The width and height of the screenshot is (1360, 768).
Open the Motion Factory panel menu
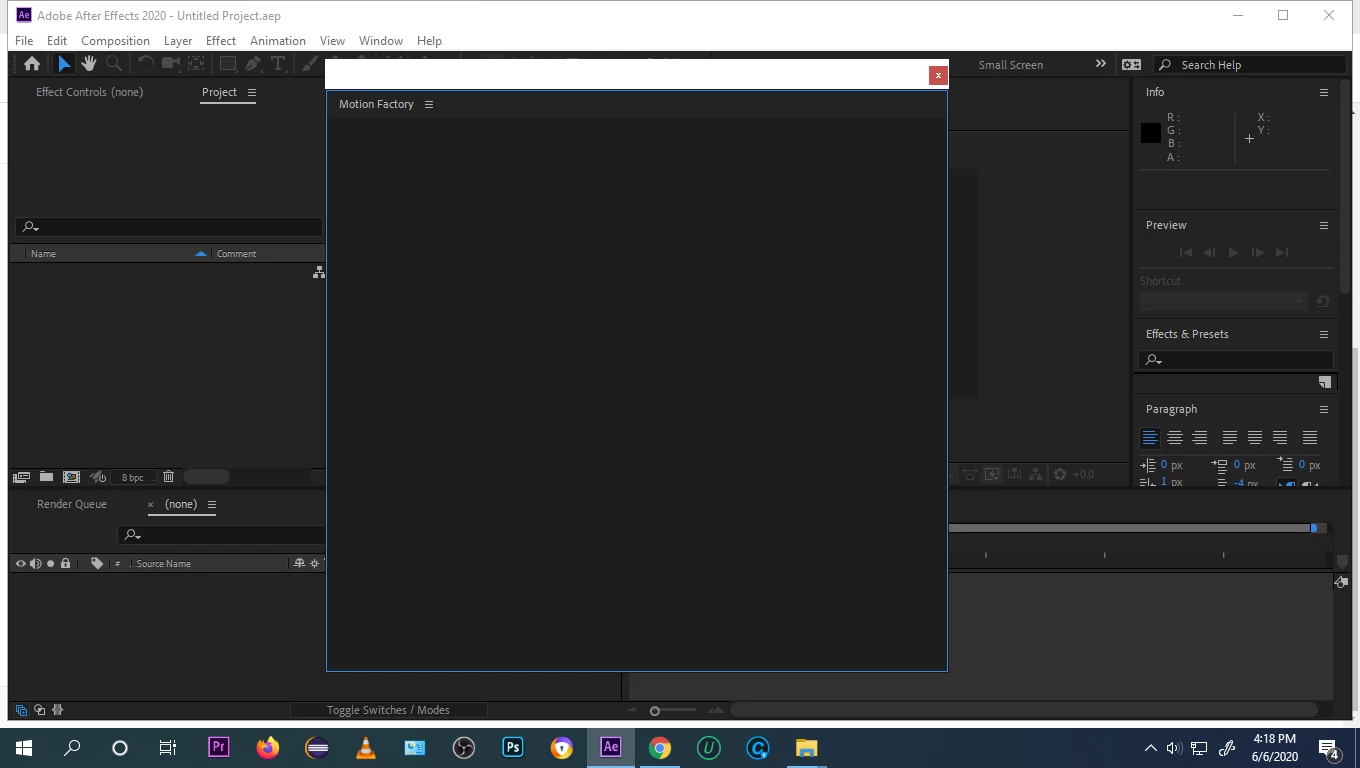point(429,104)
